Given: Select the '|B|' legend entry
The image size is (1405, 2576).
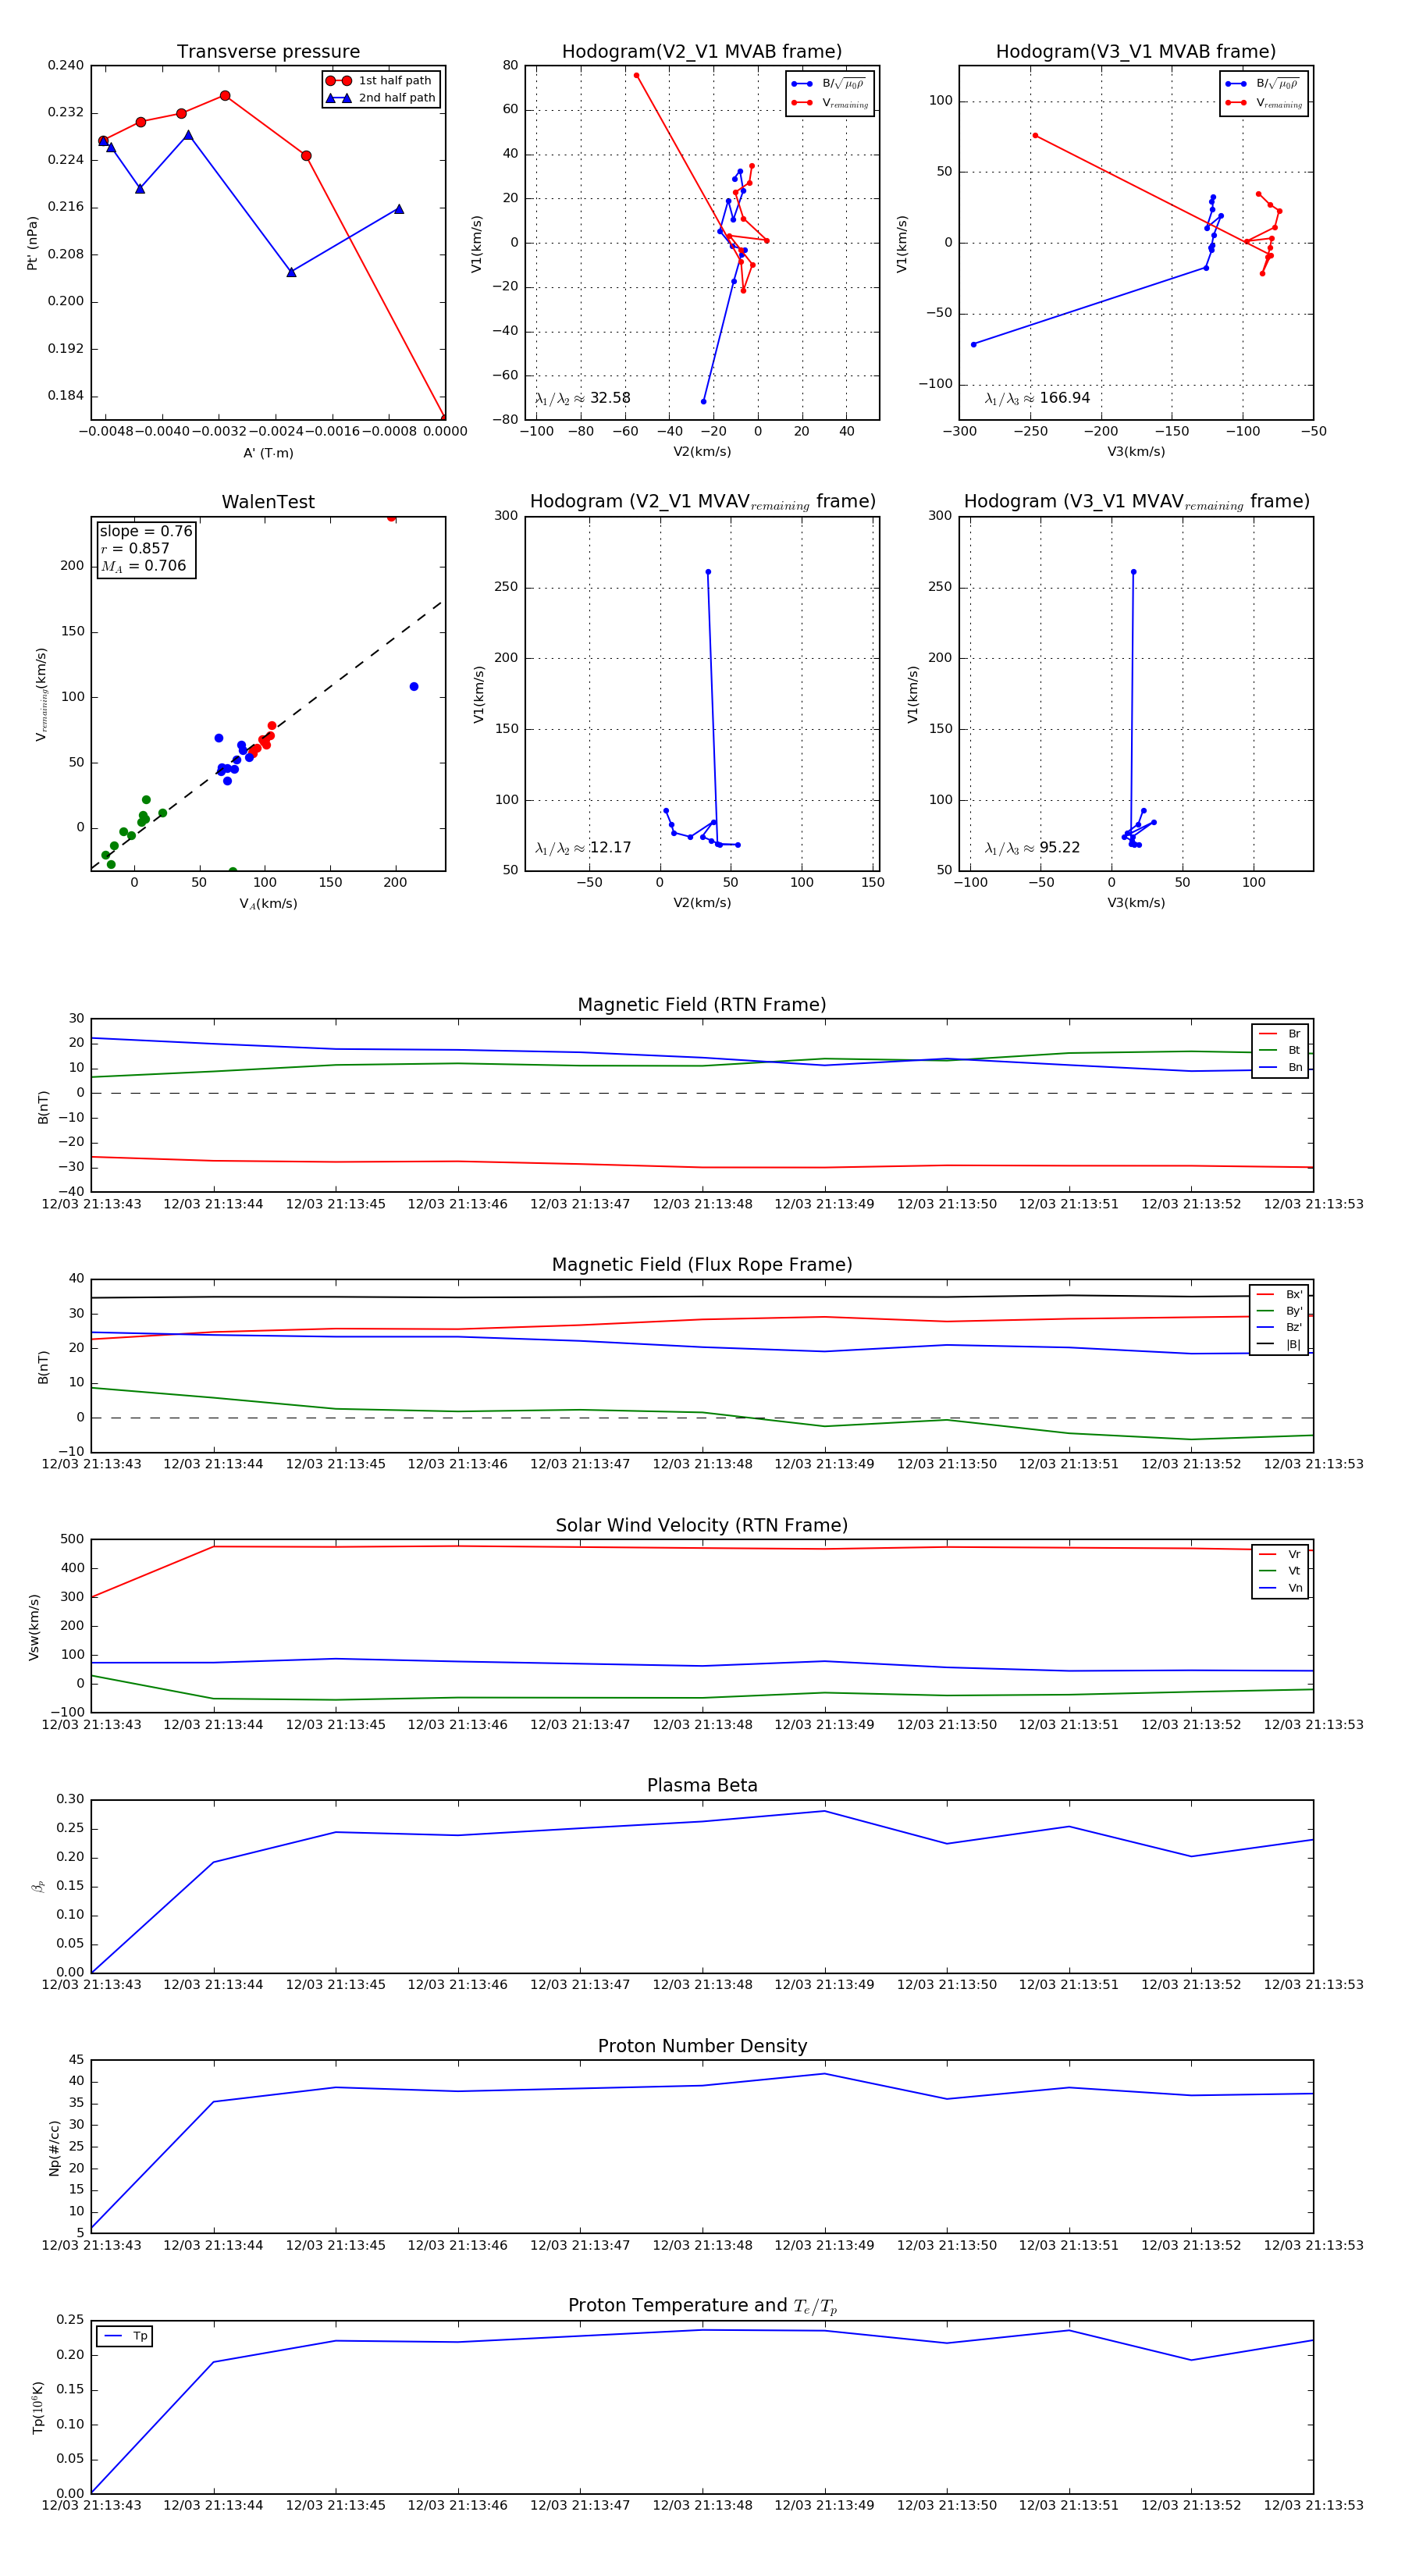Looking at the screenshot, I should pyautogui.click(x=1279, y=1345).
